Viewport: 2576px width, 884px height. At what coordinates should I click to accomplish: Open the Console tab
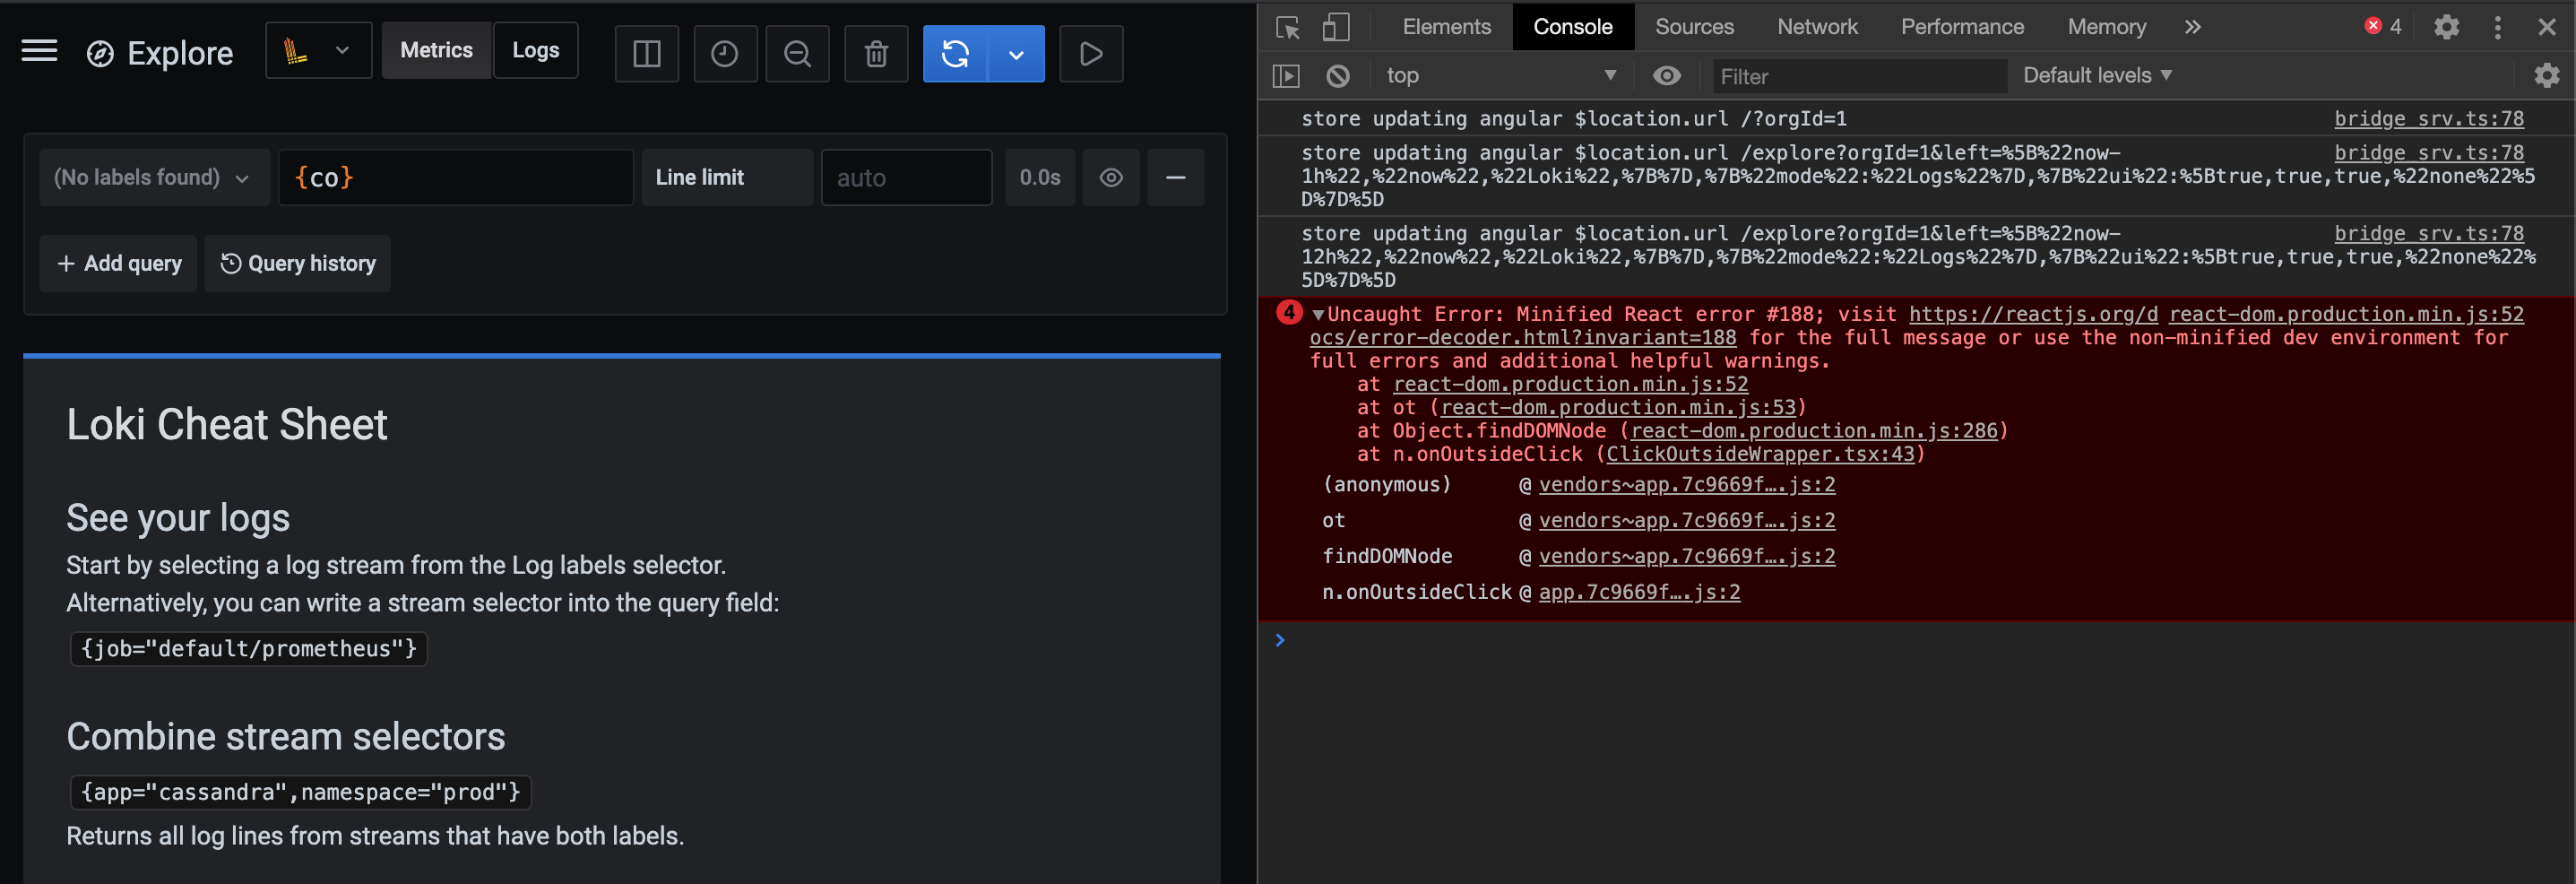[x=1573, y=27]
